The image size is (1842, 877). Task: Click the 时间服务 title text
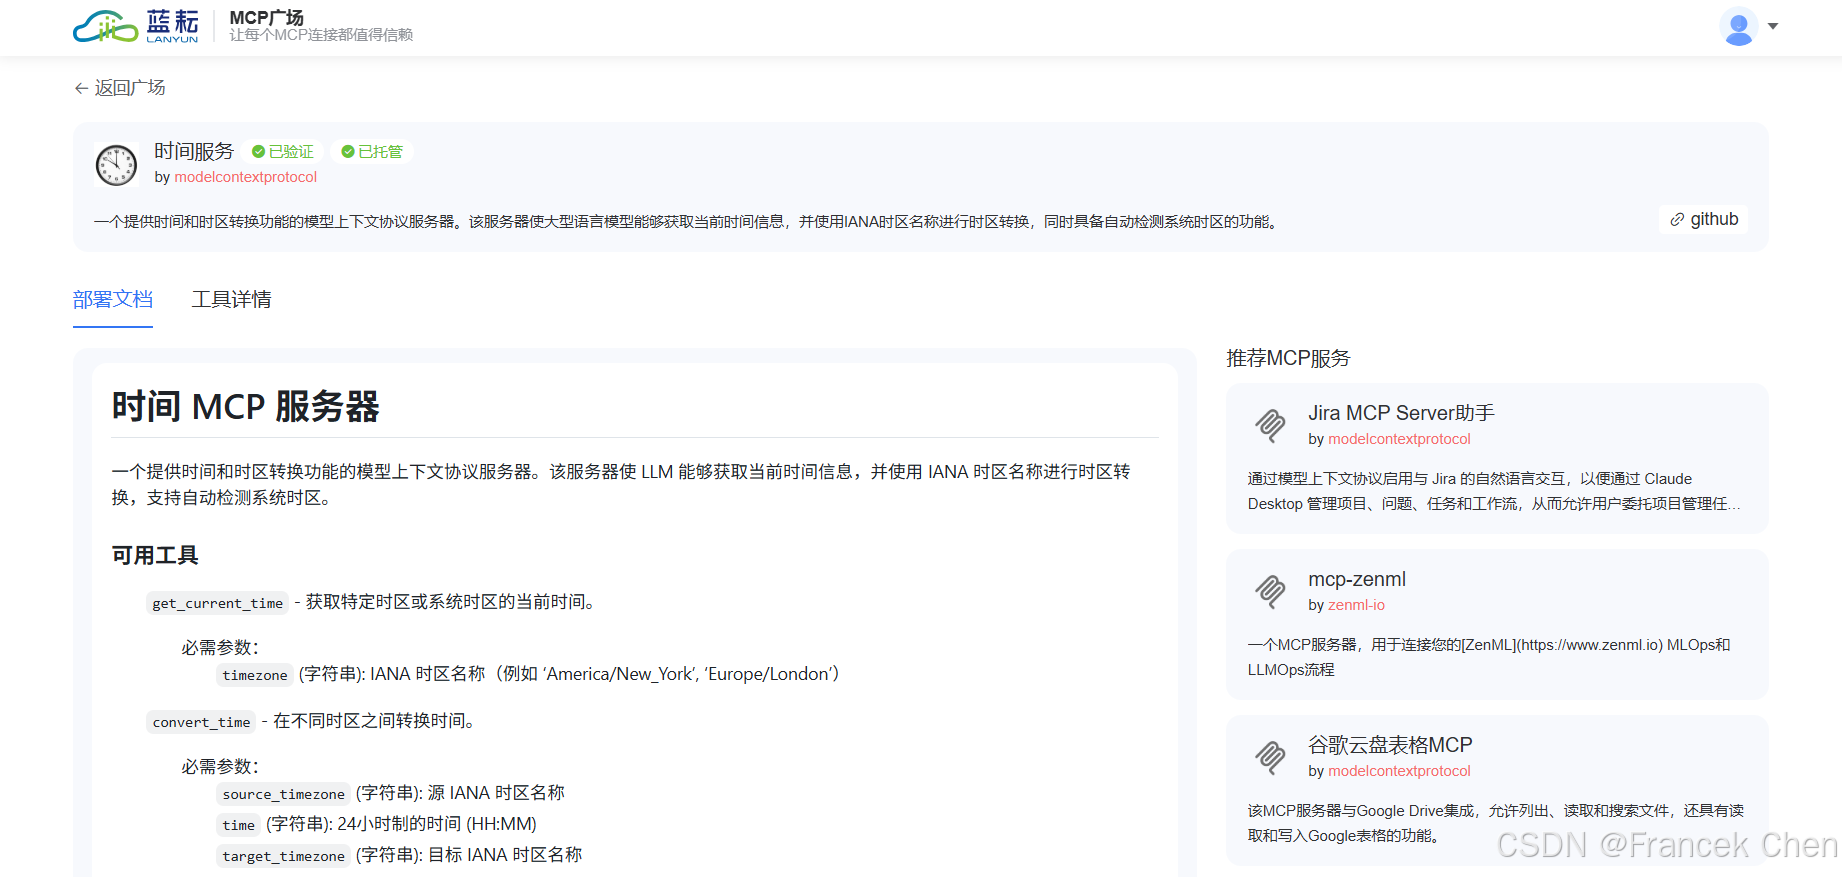coord(194,151)
